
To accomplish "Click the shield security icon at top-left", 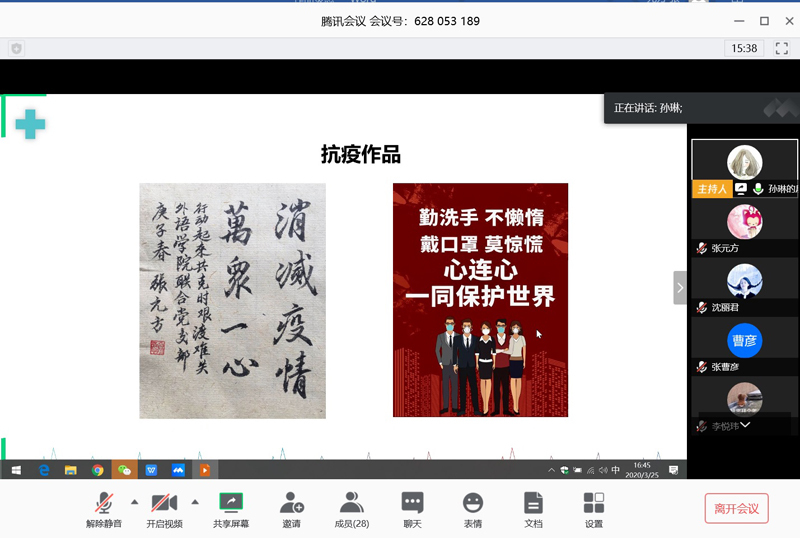I will (x=16, y=48).
